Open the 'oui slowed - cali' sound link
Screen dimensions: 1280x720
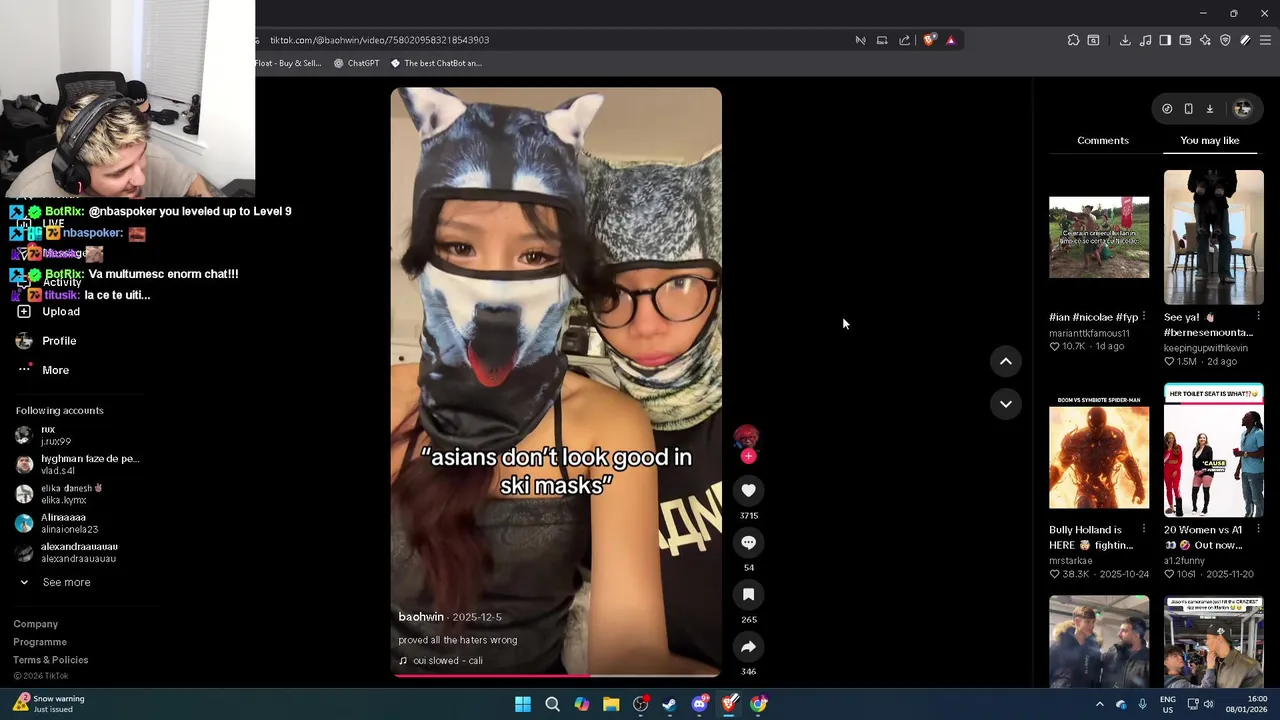click(x=441, y=661)
